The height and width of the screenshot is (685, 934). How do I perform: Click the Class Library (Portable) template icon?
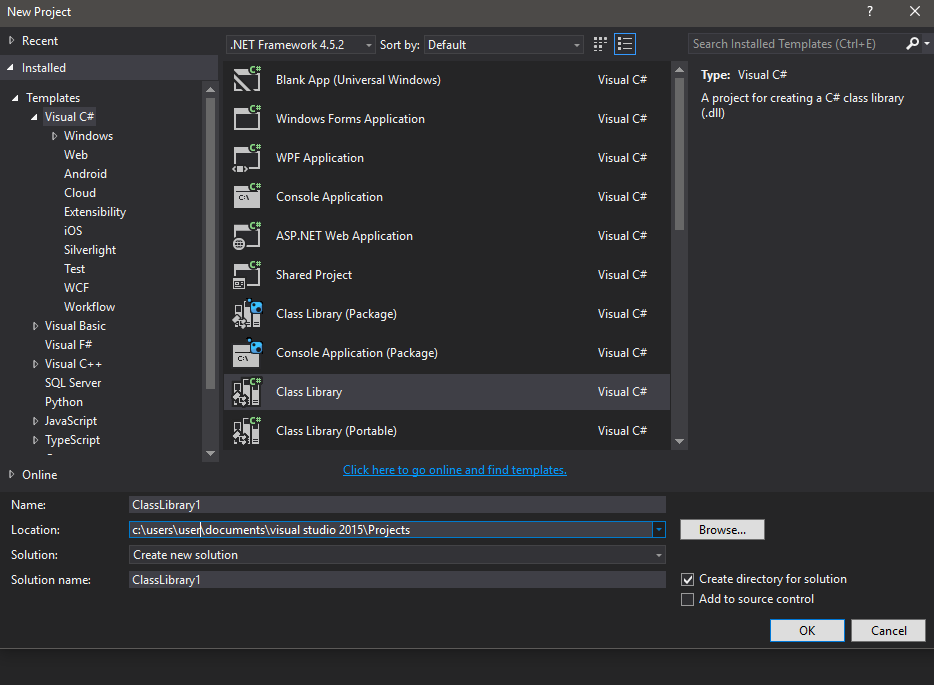click(247, 430)
